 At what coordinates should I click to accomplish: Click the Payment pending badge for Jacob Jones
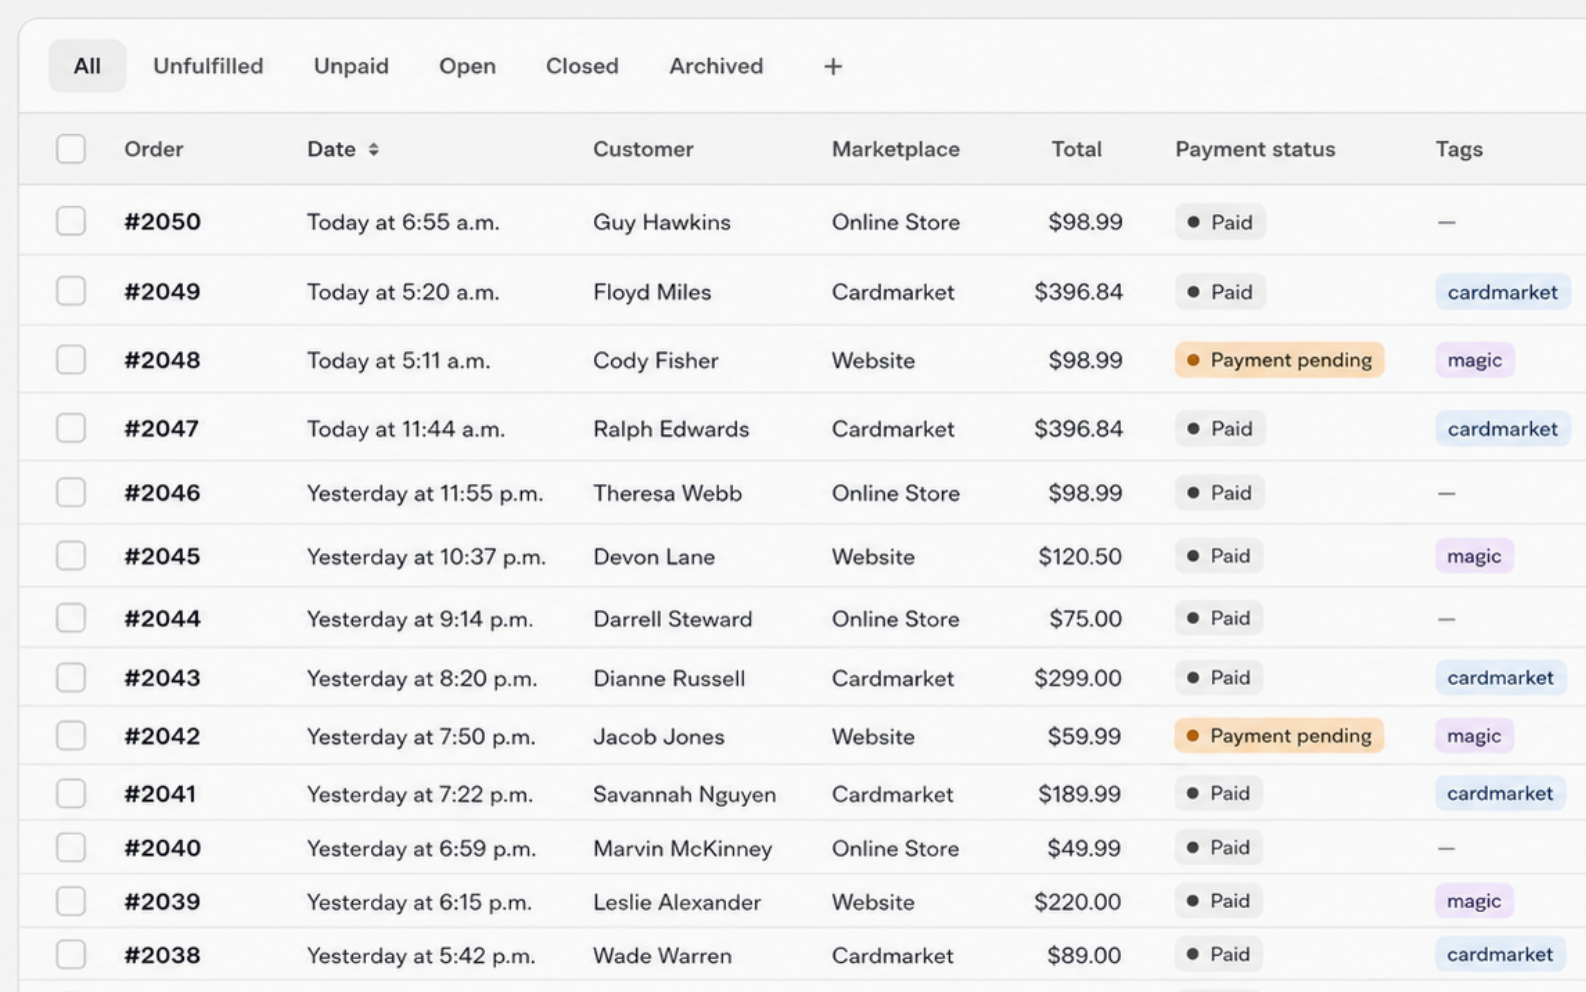pyautogui.click(x=1279, y=736)
